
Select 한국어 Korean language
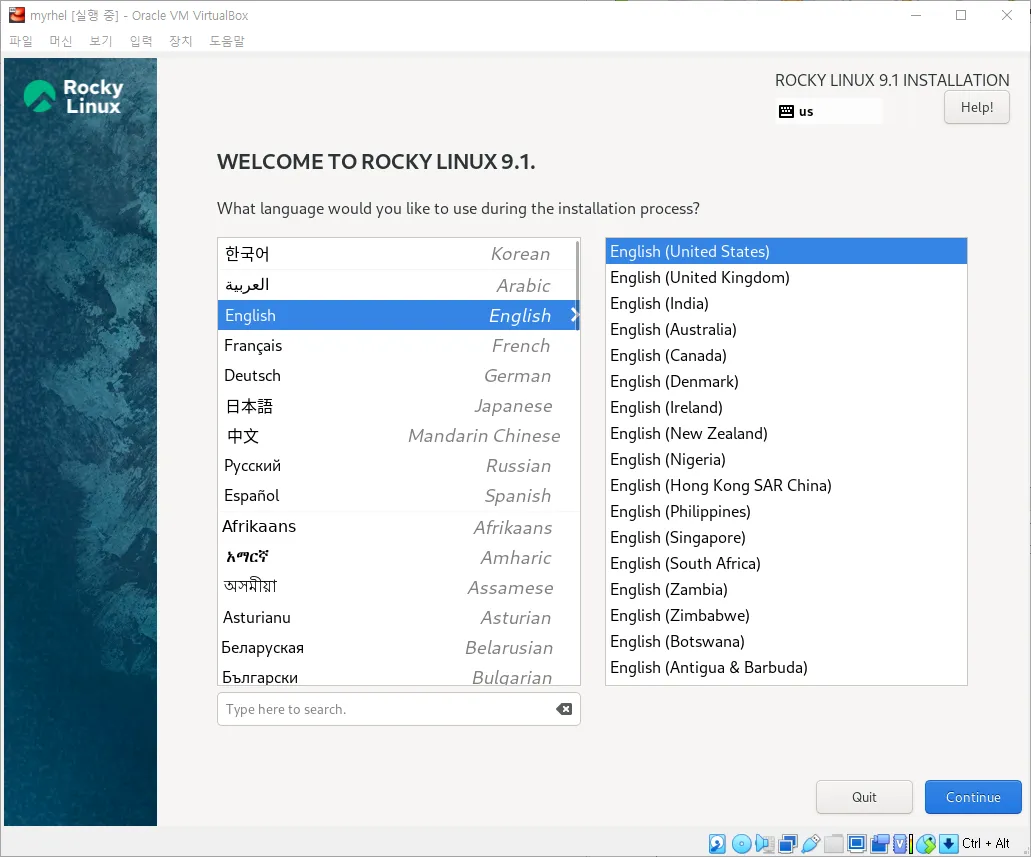[398, 254]
